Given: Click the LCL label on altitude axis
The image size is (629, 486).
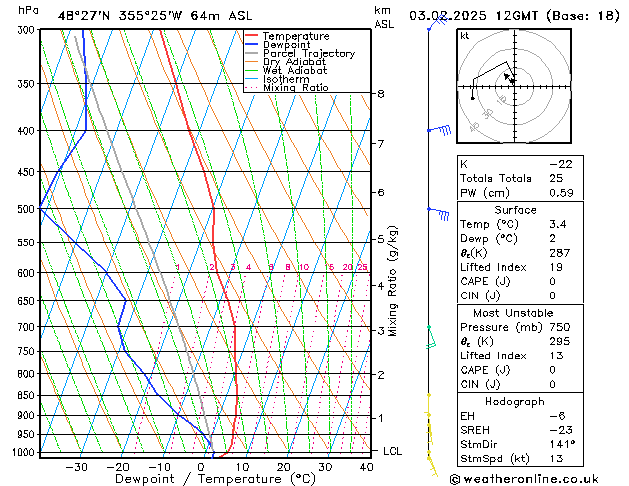Looking at the screenshot, I should pos(393,451).
